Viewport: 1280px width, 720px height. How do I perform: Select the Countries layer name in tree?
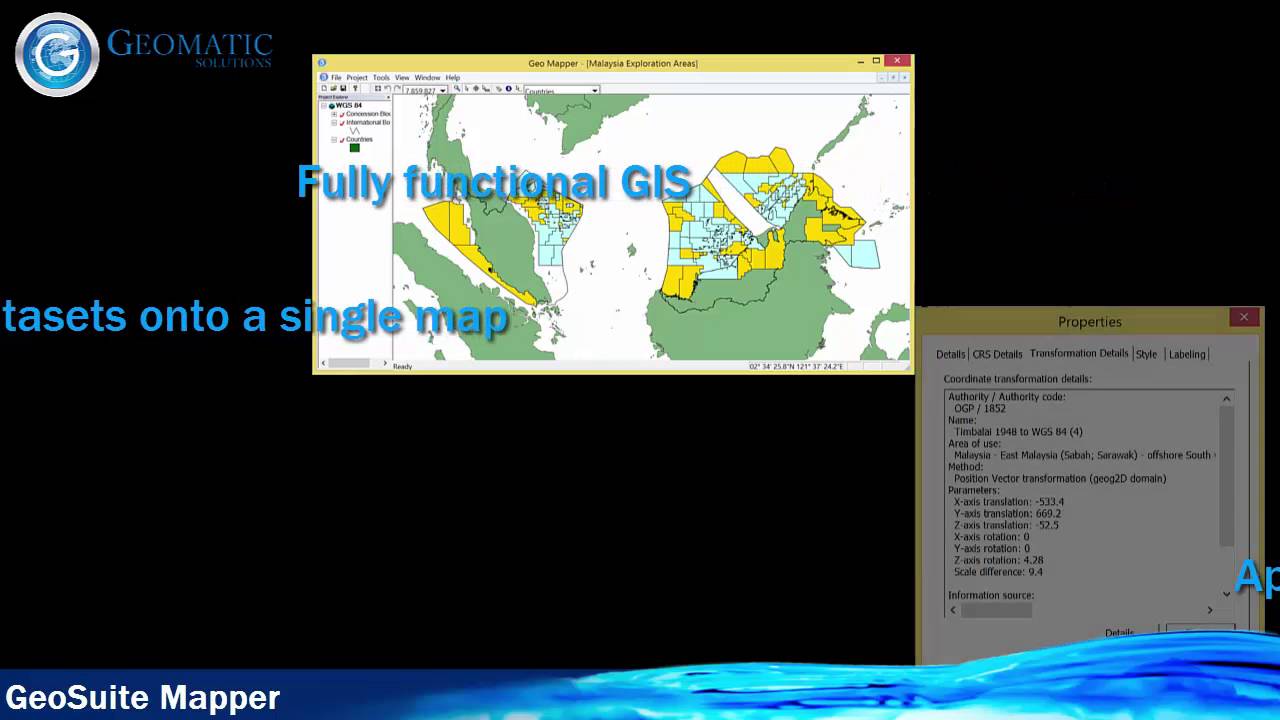tap(360, 140)
